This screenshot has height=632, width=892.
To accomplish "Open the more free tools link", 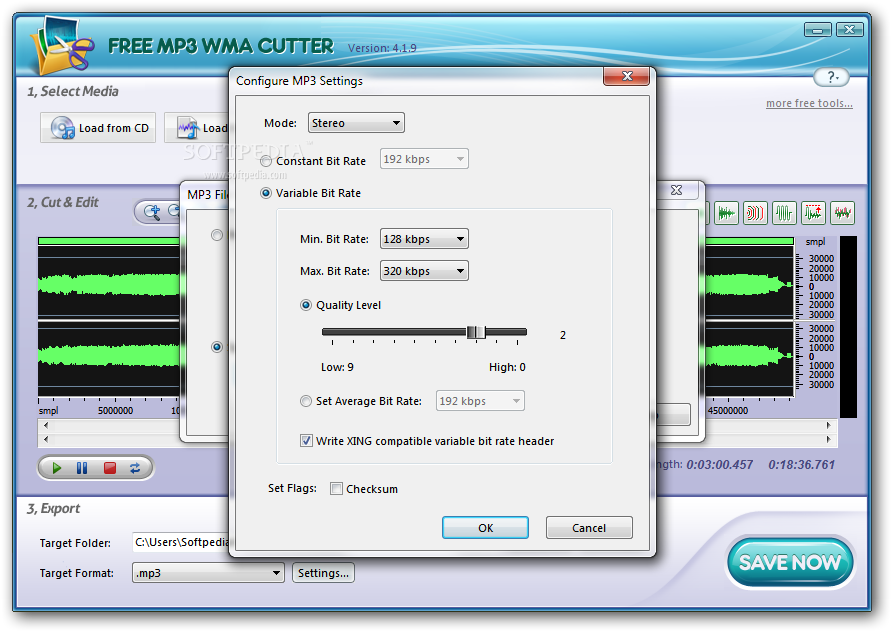I will coord(809,103).
